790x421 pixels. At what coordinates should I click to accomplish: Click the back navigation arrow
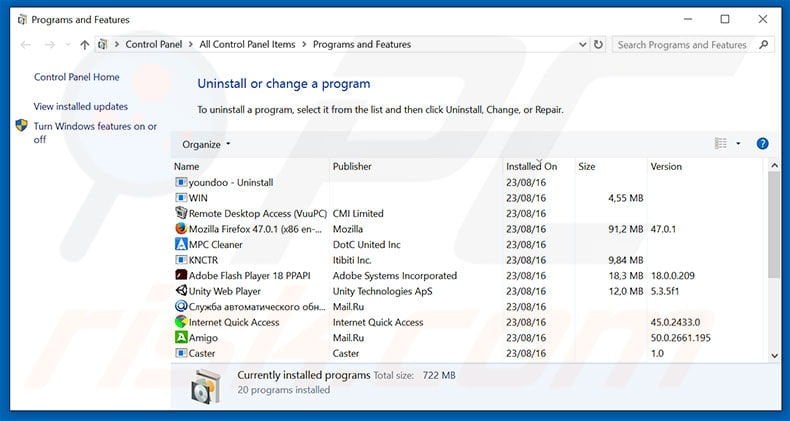[x=25, y=45]
